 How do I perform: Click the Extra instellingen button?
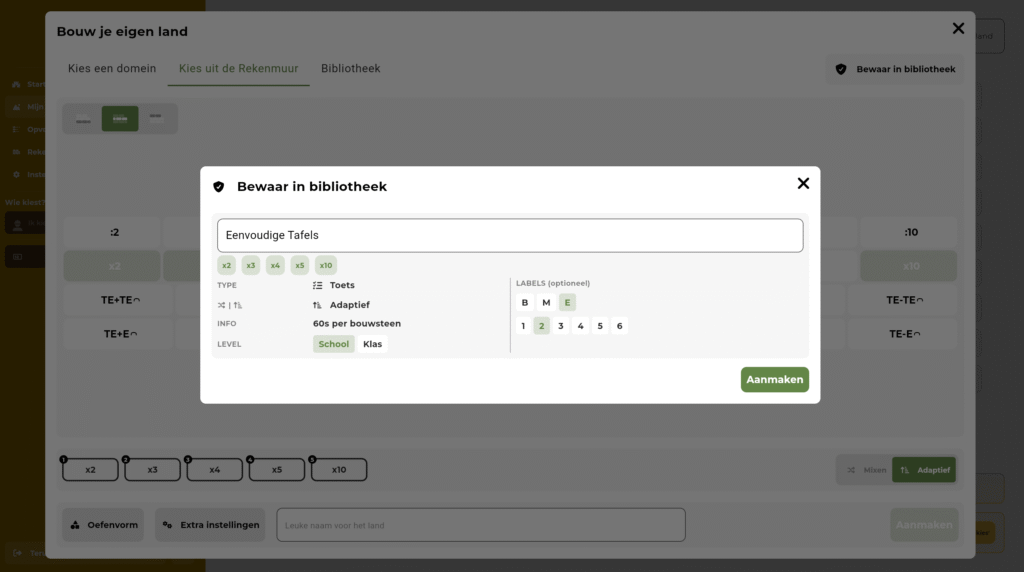(x=210, y=525)
